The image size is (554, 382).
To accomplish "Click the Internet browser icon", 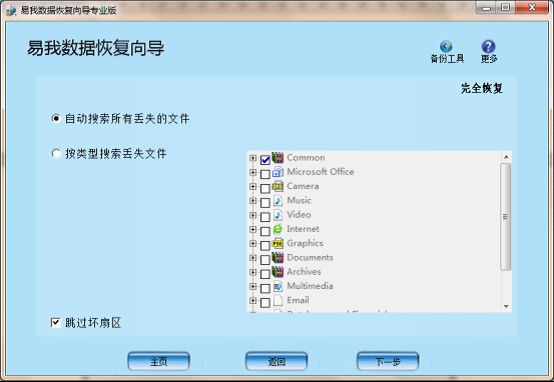I will [x=278, y=229].
